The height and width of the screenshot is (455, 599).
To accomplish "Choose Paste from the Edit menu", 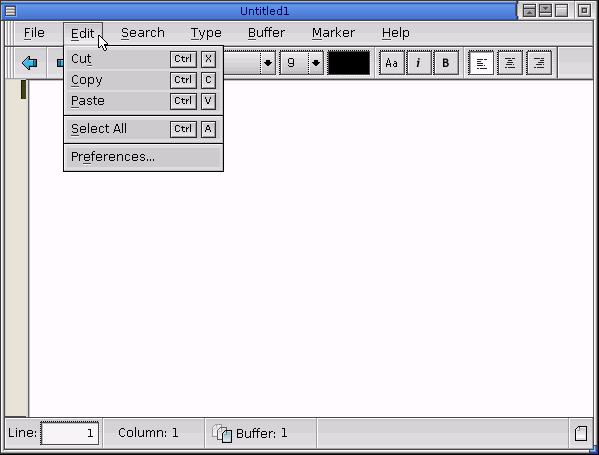I will pos(143,101).
